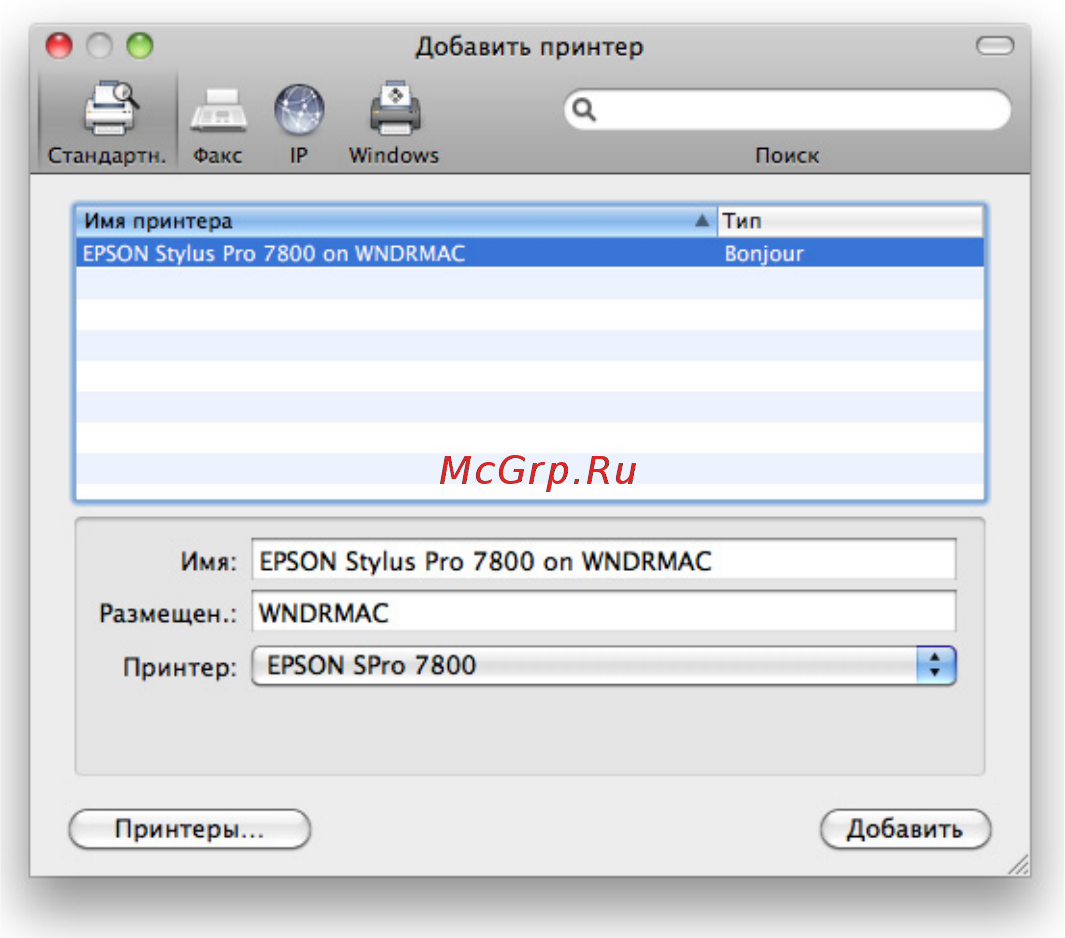Viewport: 1065px width, 938px height.
Task: Toggle the sort arrow in name column
Action: (702, 221)
